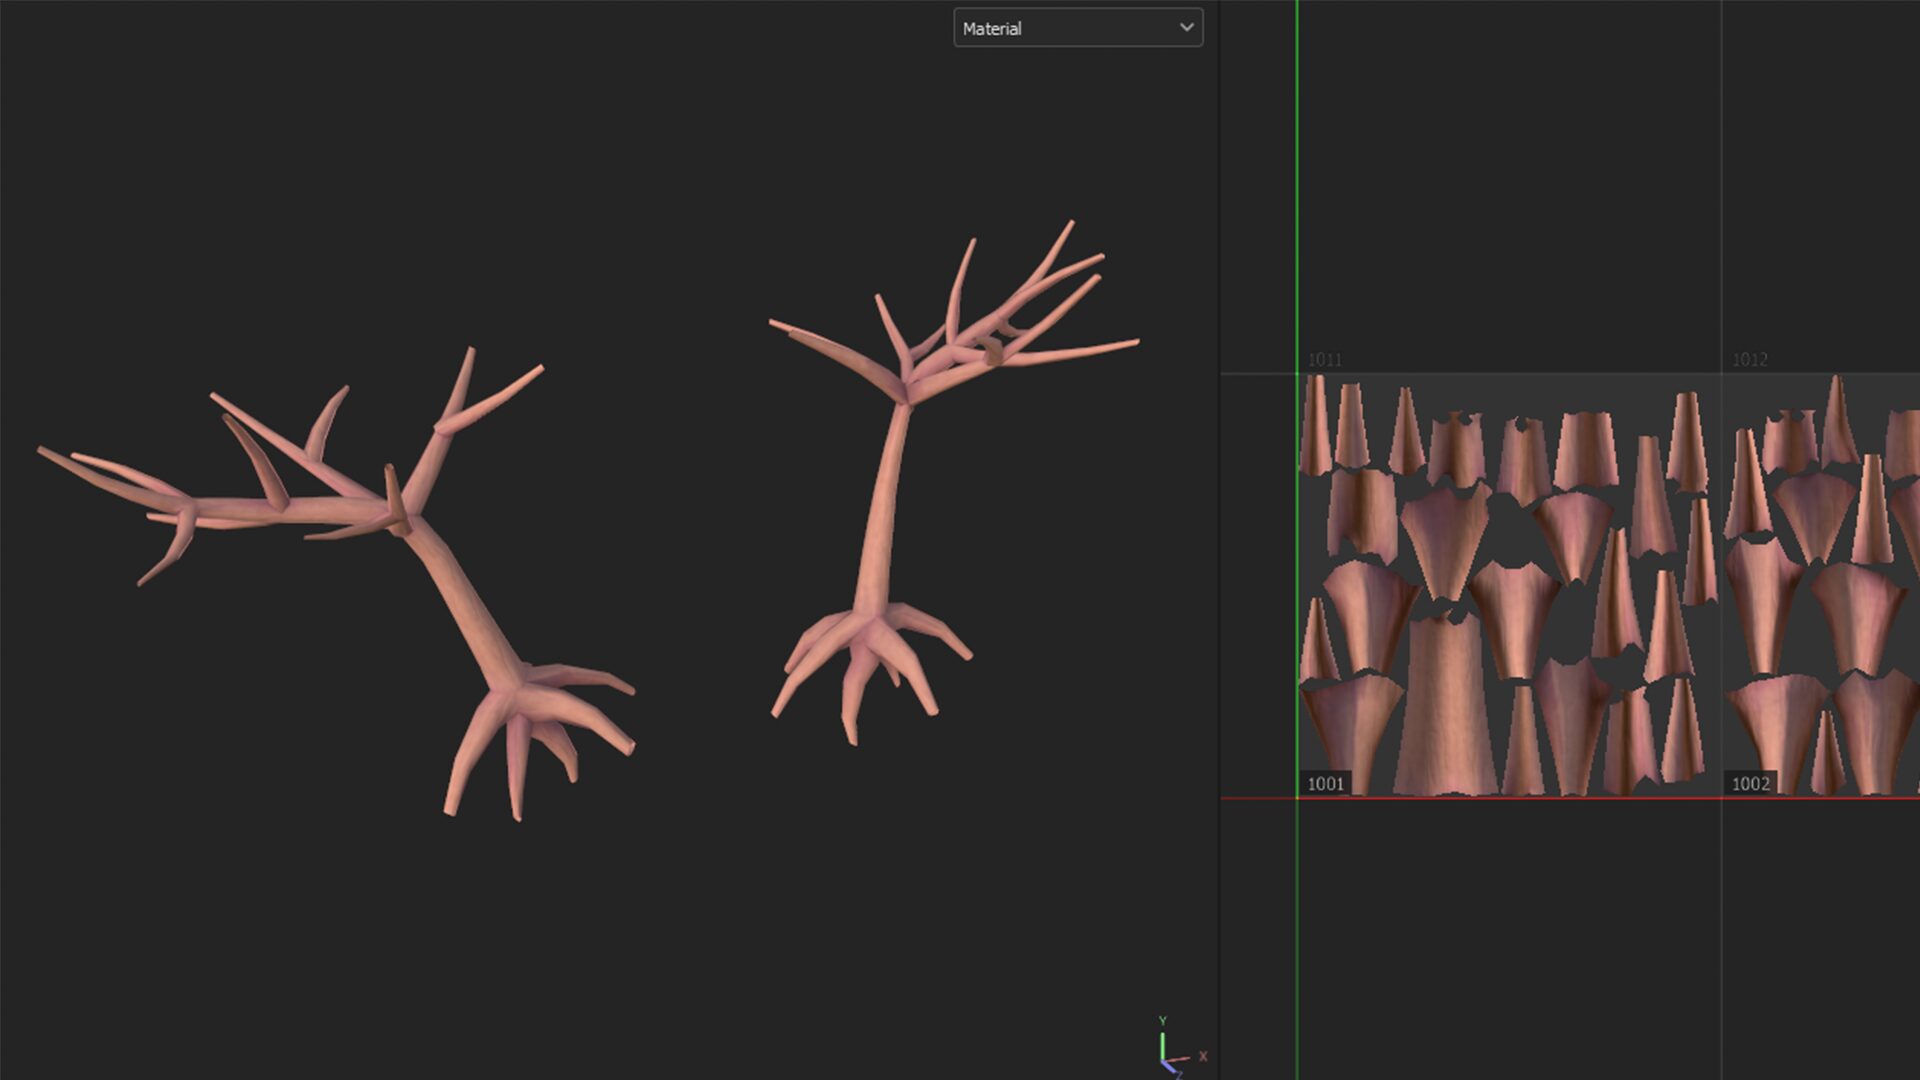This screenshot has height=1080, width=1920.
Task: Click the faded 1012 UDIM tile label
Action: (x=1749, y=359)
